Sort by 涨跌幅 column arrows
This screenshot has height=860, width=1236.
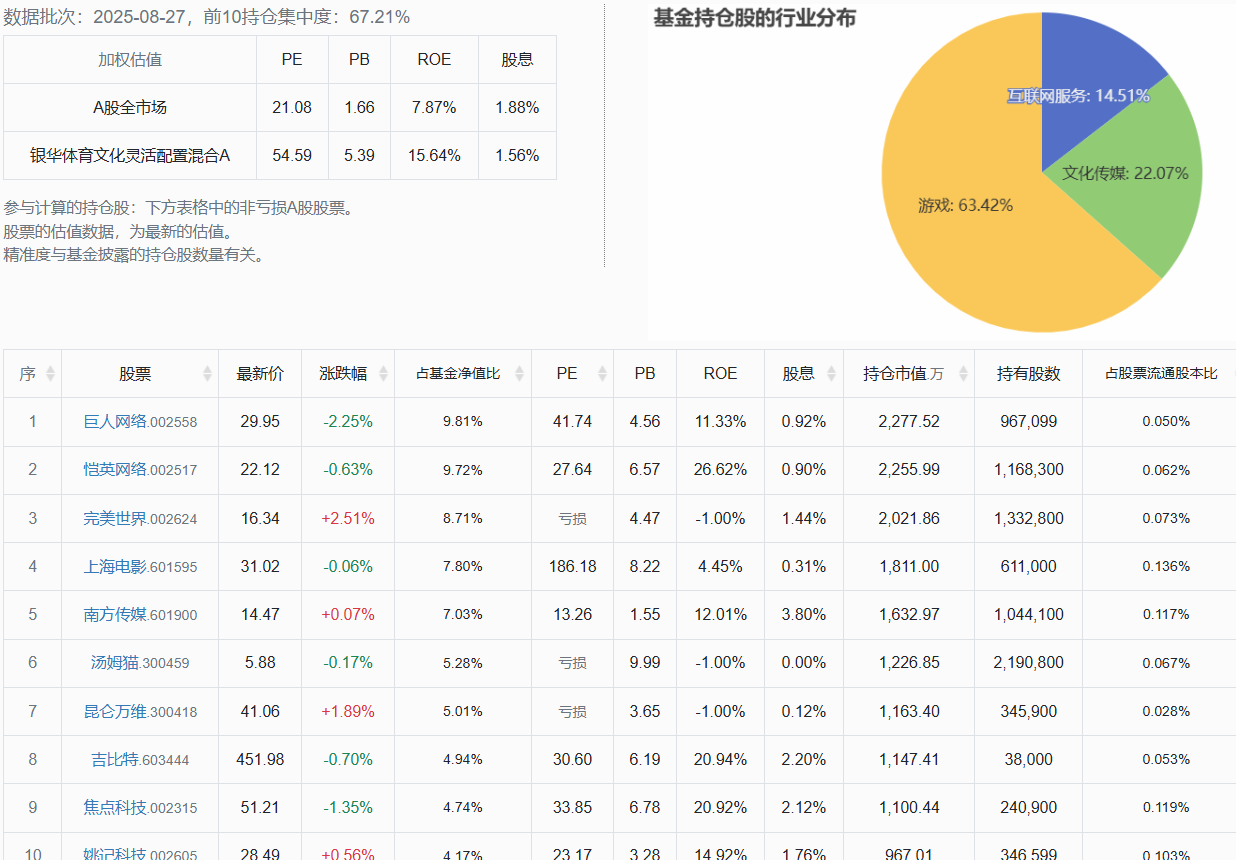tap(383, 374)
